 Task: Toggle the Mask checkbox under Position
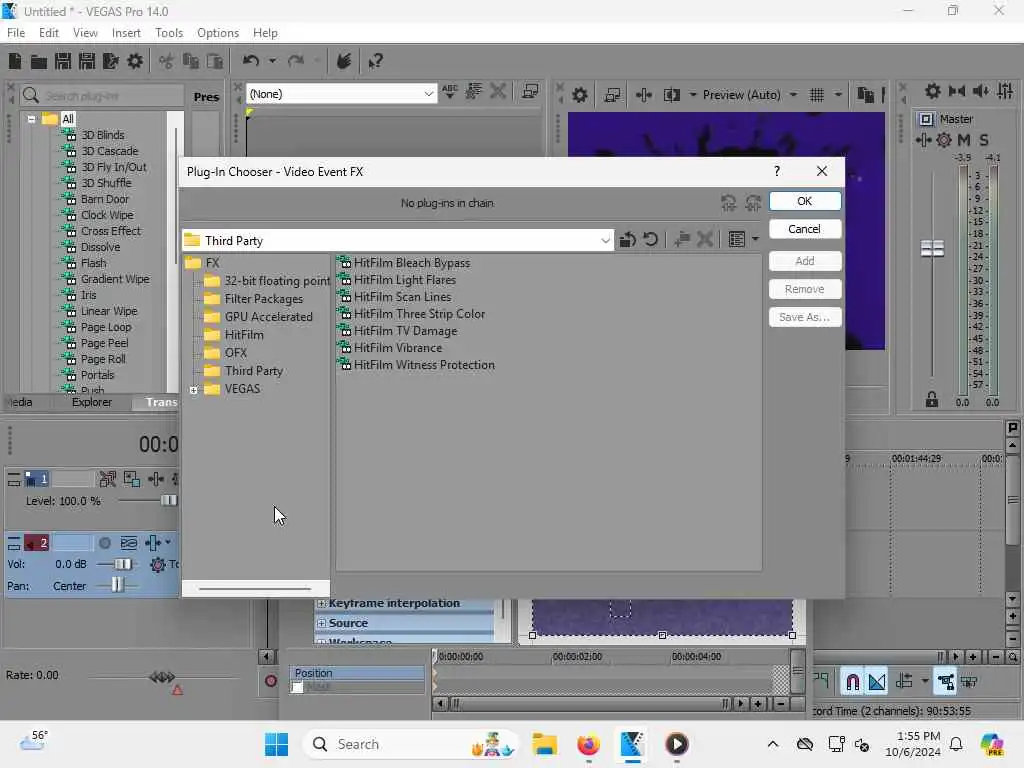coord(297,687)
